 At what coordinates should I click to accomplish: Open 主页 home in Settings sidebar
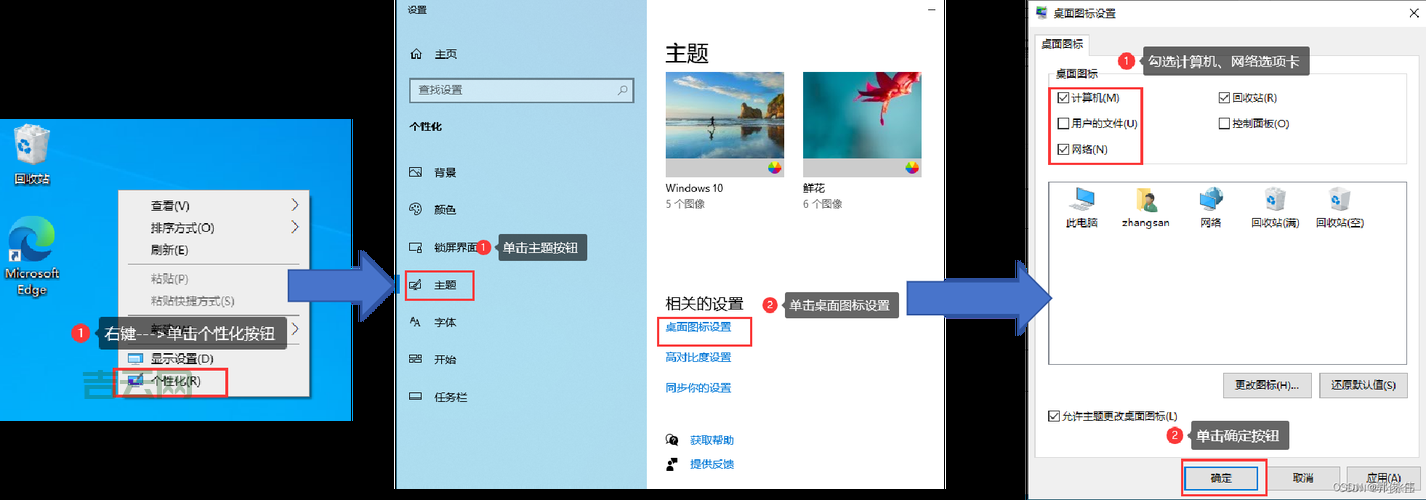(433, 54)
